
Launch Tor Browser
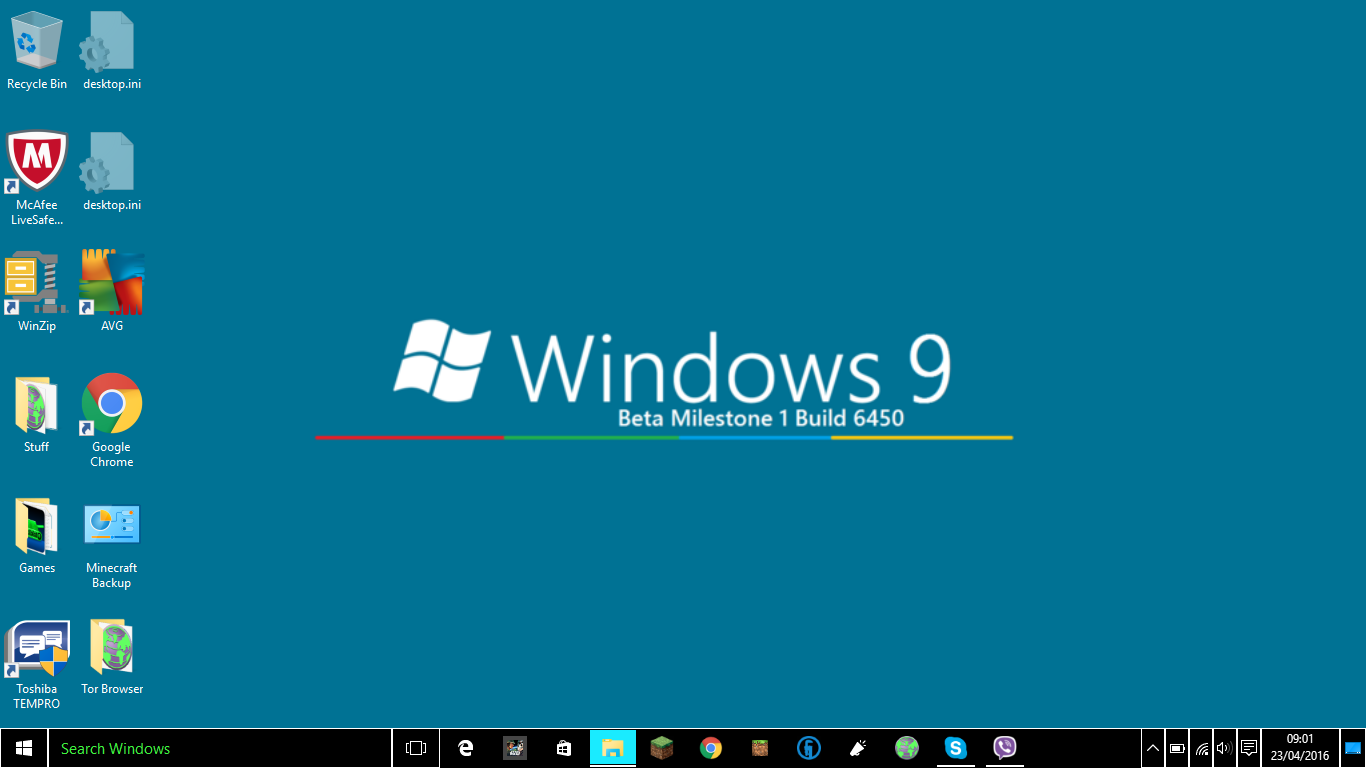pos(111,645)
